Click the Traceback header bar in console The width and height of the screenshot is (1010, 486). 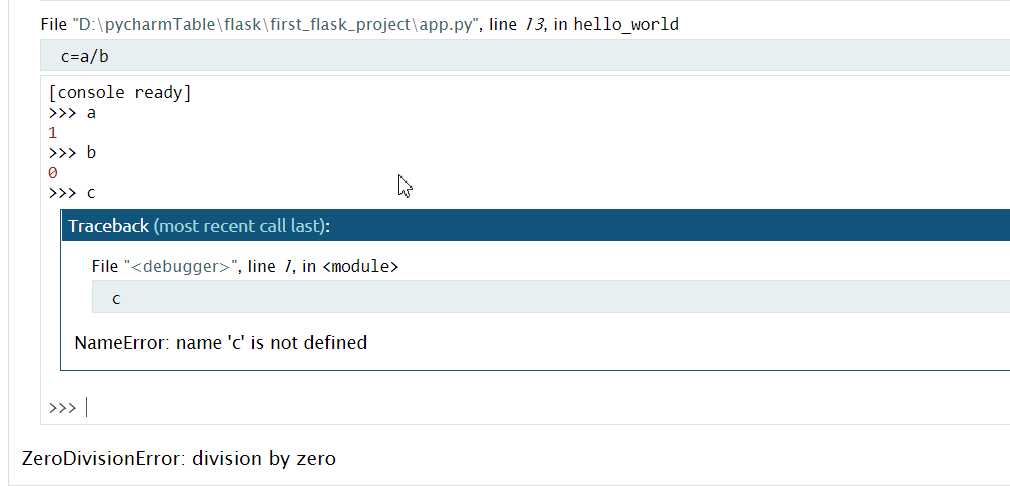coord(535,226)
